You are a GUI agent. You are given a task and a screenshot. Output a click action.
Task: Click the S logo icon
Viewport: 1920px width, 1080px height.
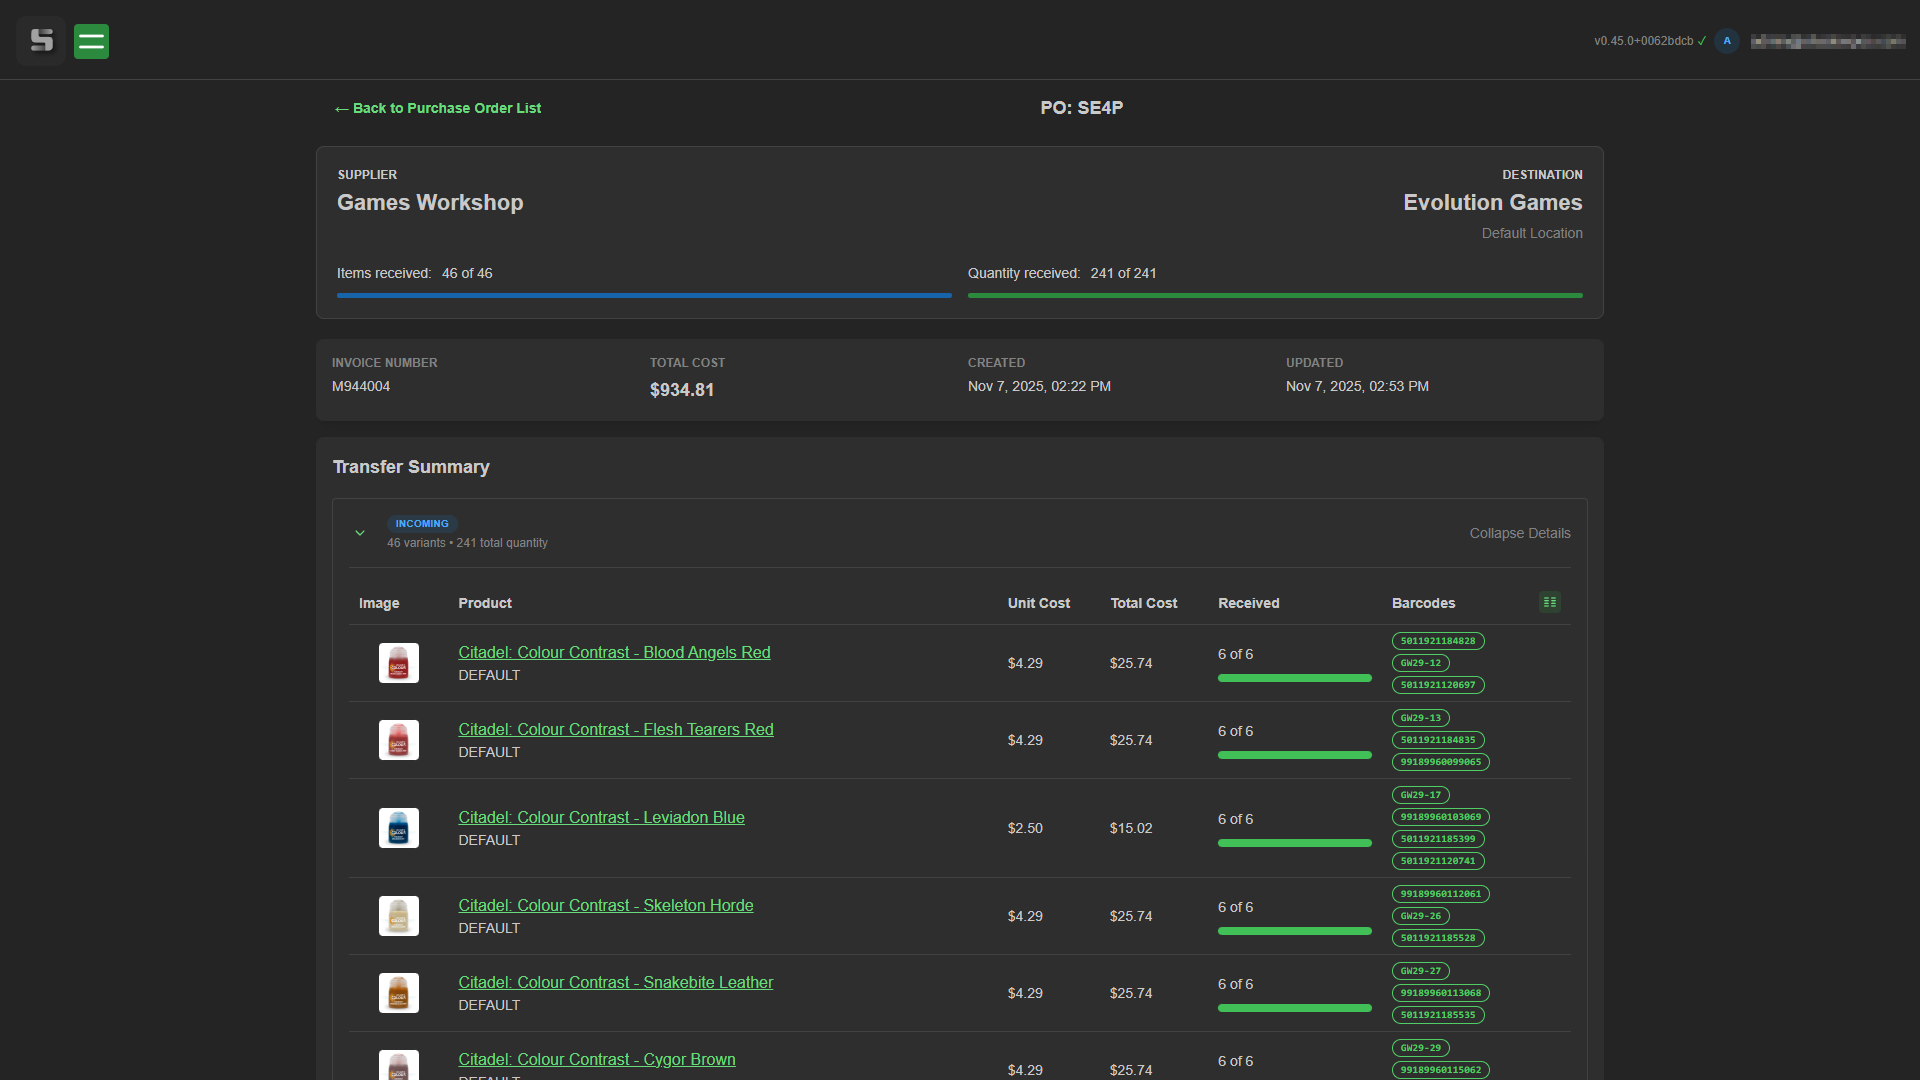(x=41, y=41)
